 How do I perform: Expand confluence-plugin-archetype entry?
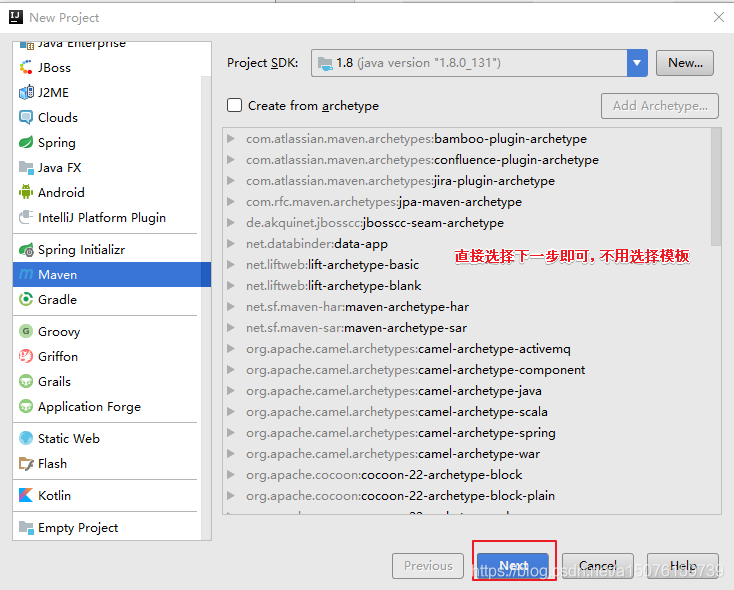coord(230,160)
